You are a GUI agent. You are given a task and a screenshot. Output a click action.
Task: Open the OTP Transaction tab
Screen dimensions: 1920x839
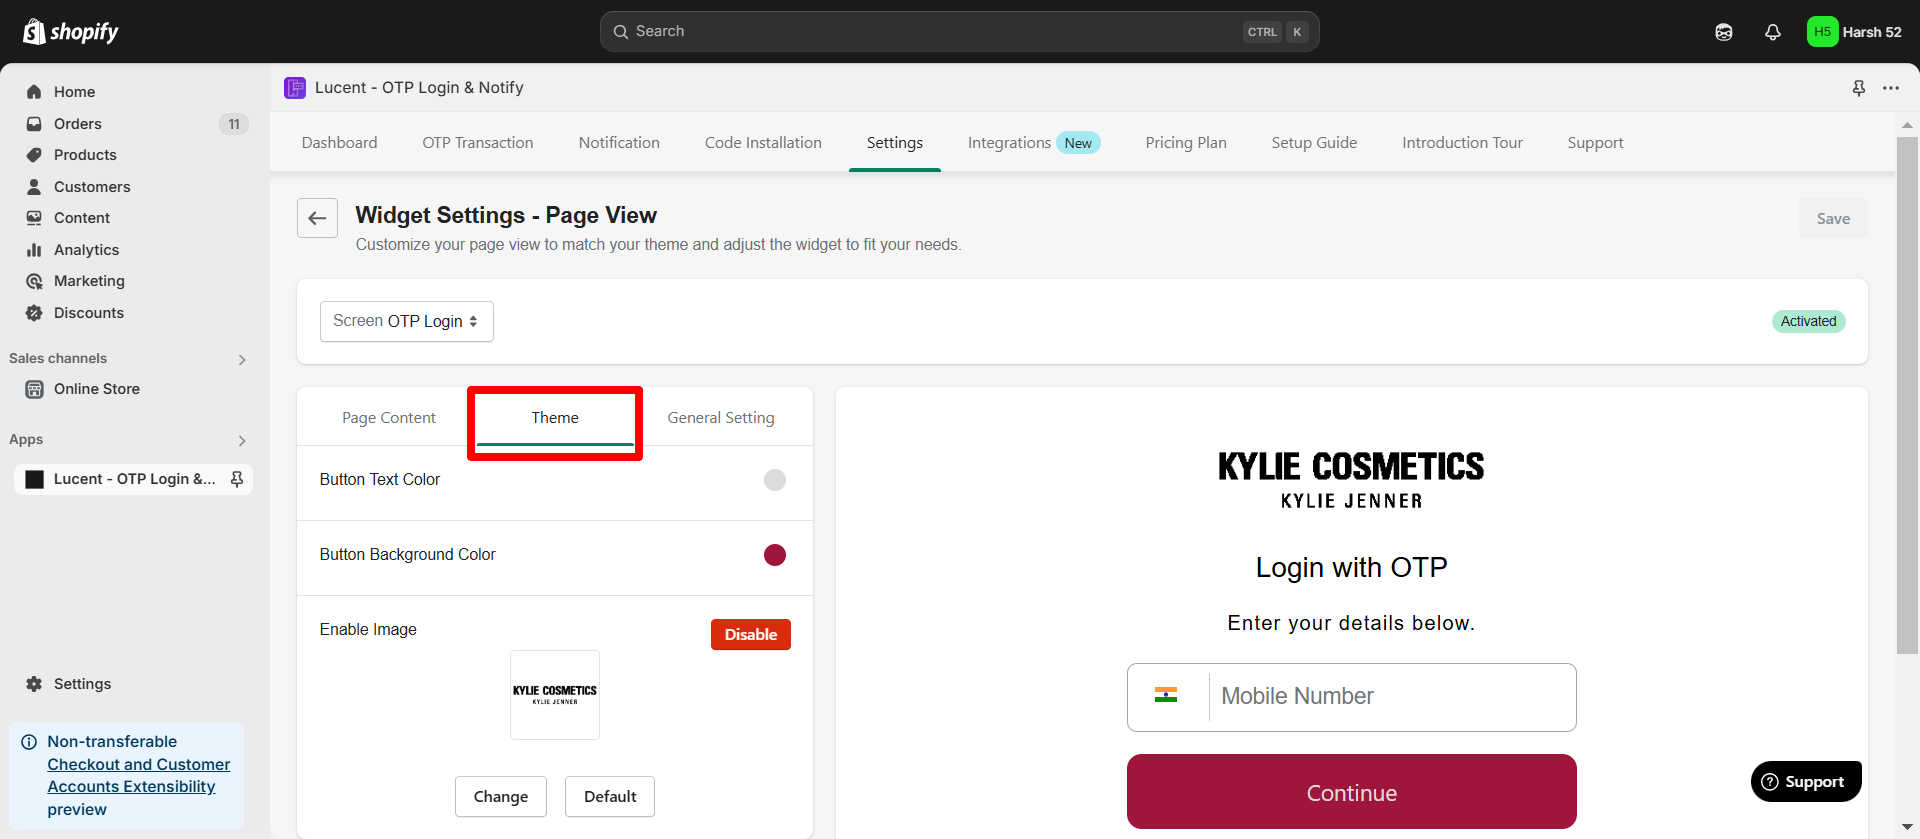tap(478, 143)
